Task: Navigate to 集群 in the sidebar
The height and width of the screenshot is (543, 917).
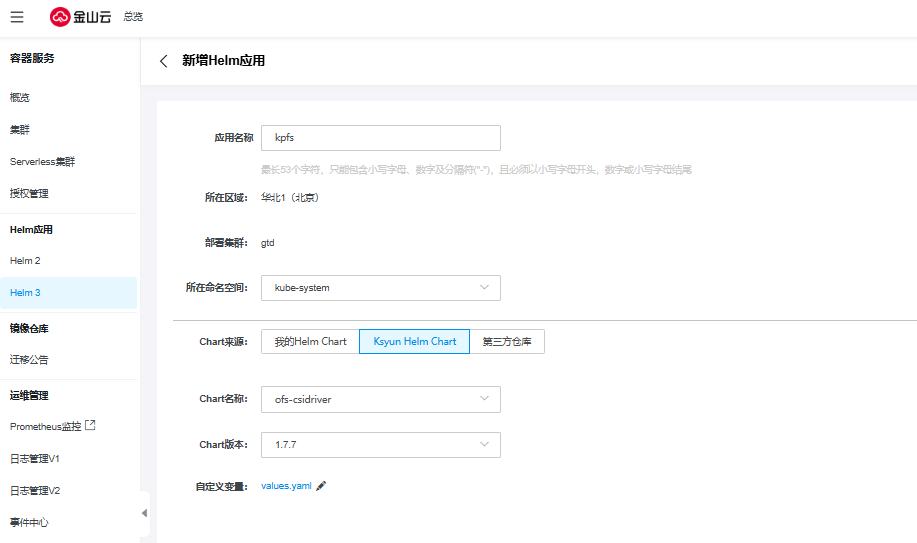Action: (20, 130)
